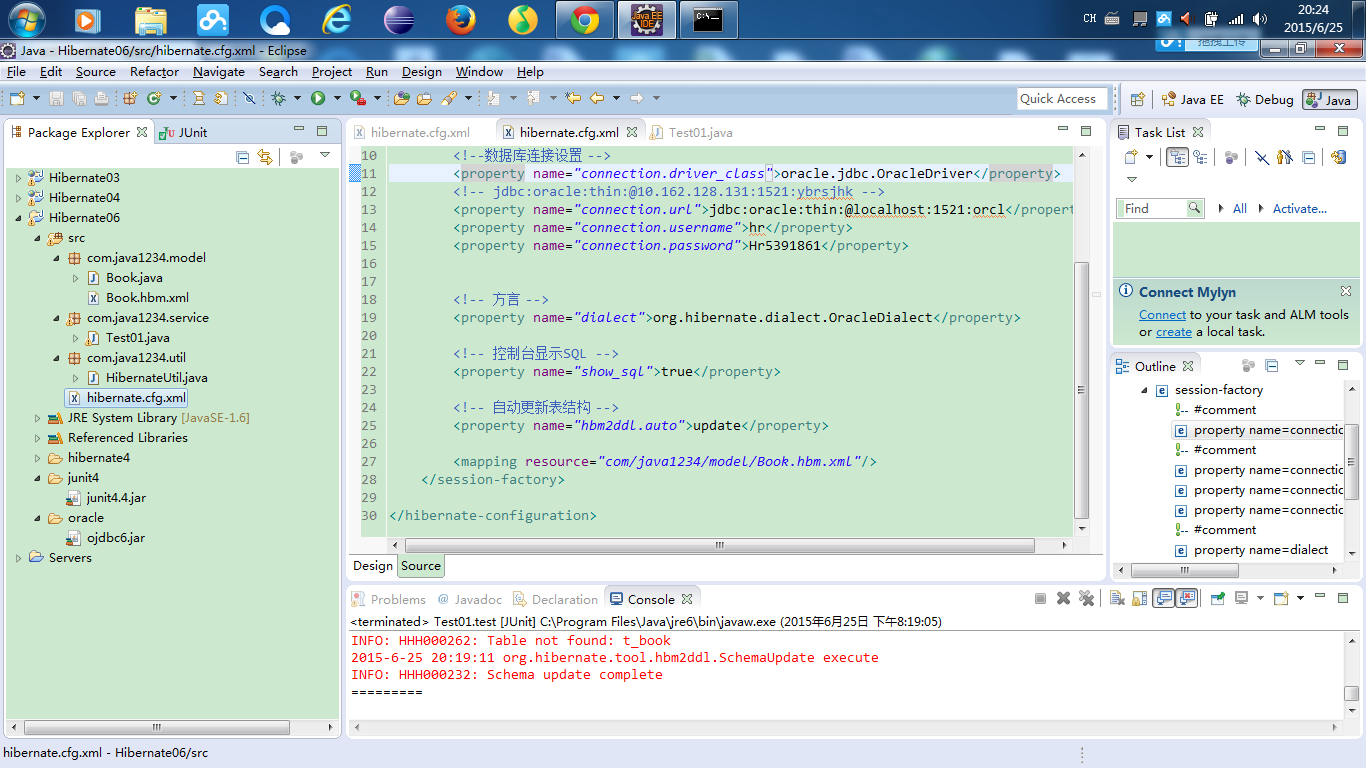Switch to Java EE perspective button

click(1192, 99)
